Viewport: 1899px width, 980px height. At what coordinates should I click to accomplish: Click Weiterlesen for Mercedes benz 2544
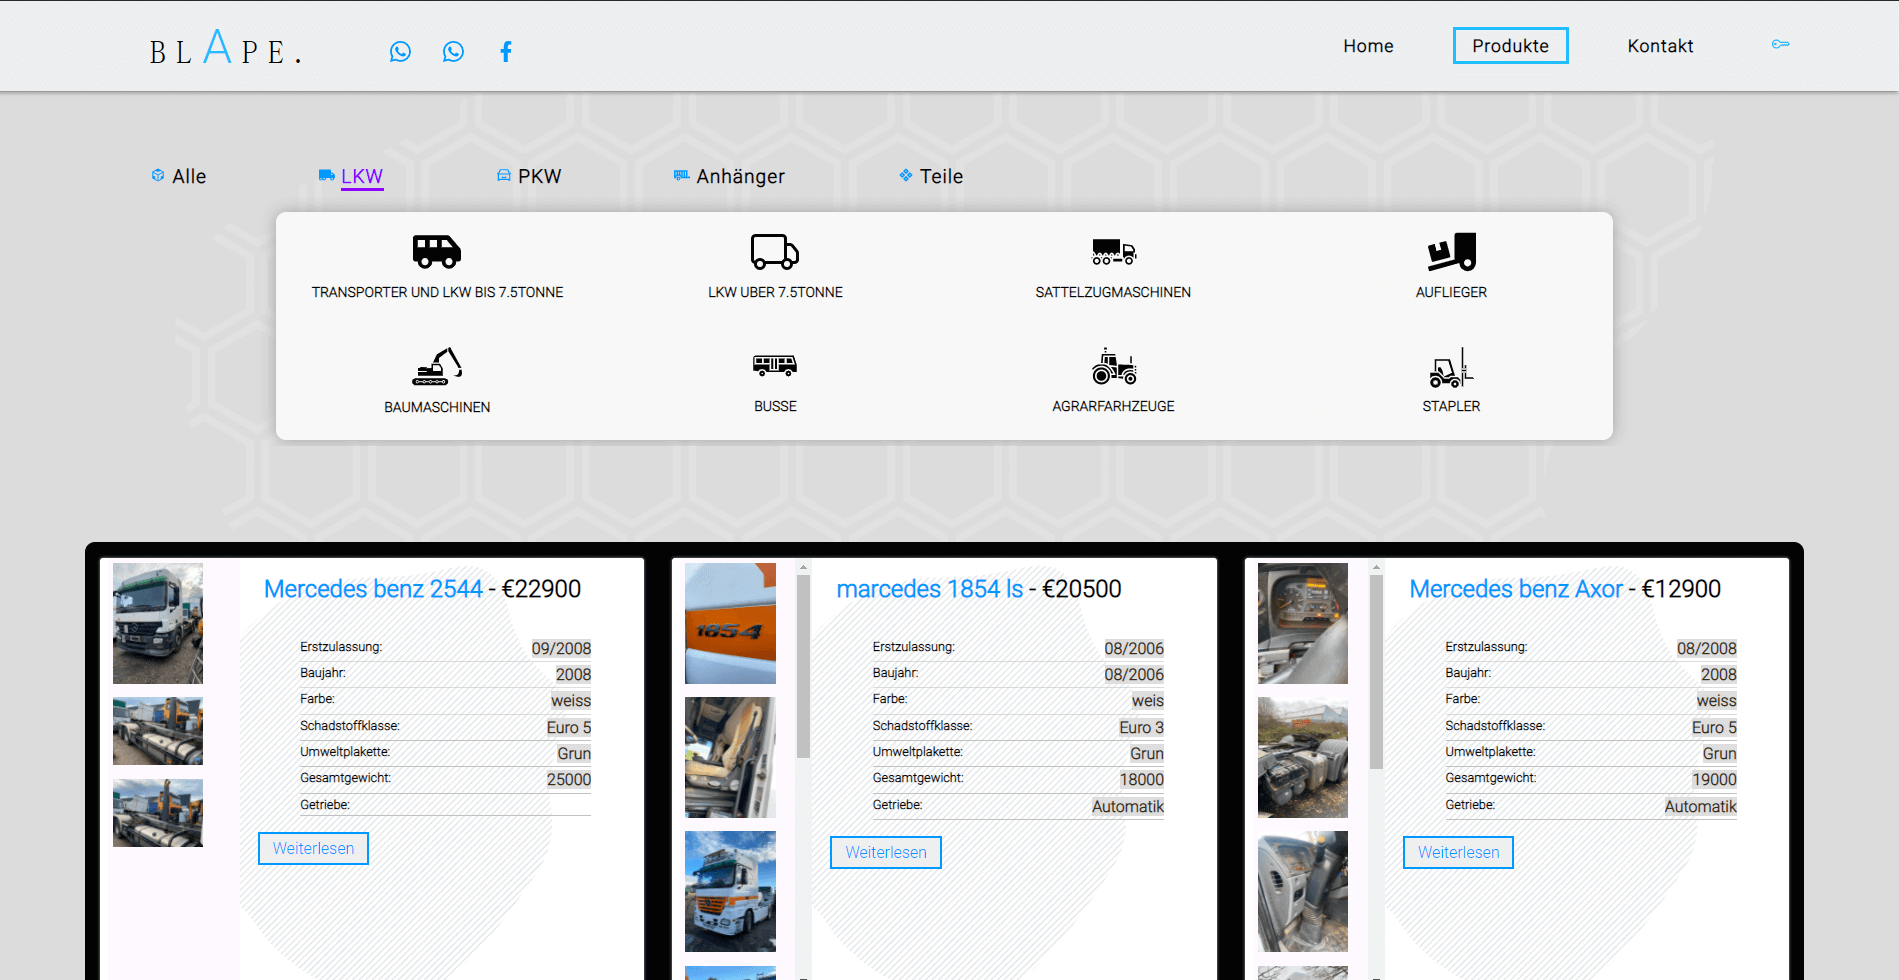click(313, 848)
